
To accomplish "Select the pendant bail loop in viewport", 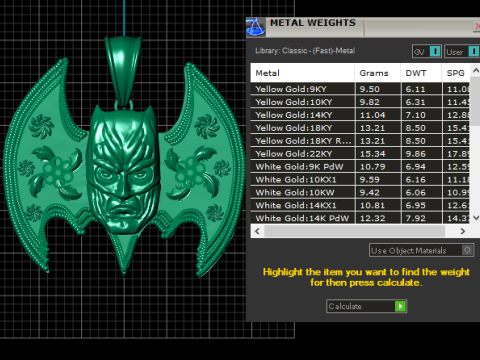I will pyautogui.click(x=123, y=70).
